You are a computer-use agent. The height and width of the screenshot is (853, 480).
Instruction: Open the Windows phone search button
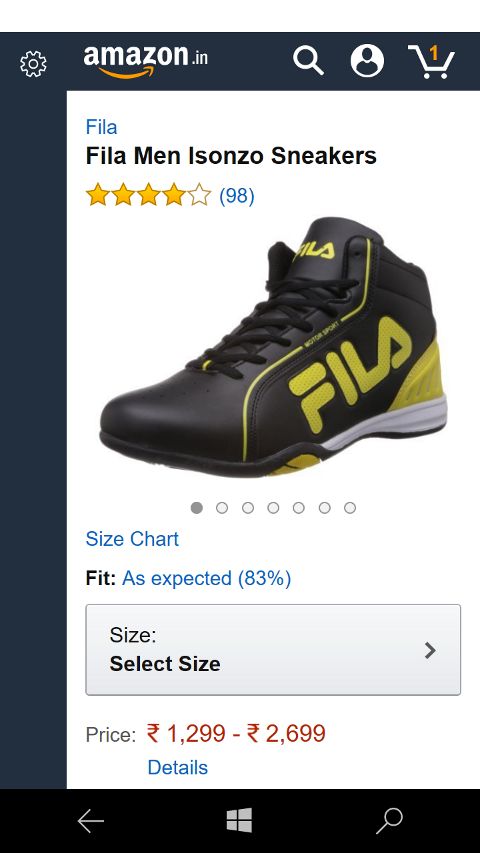[x=390, y=821]
